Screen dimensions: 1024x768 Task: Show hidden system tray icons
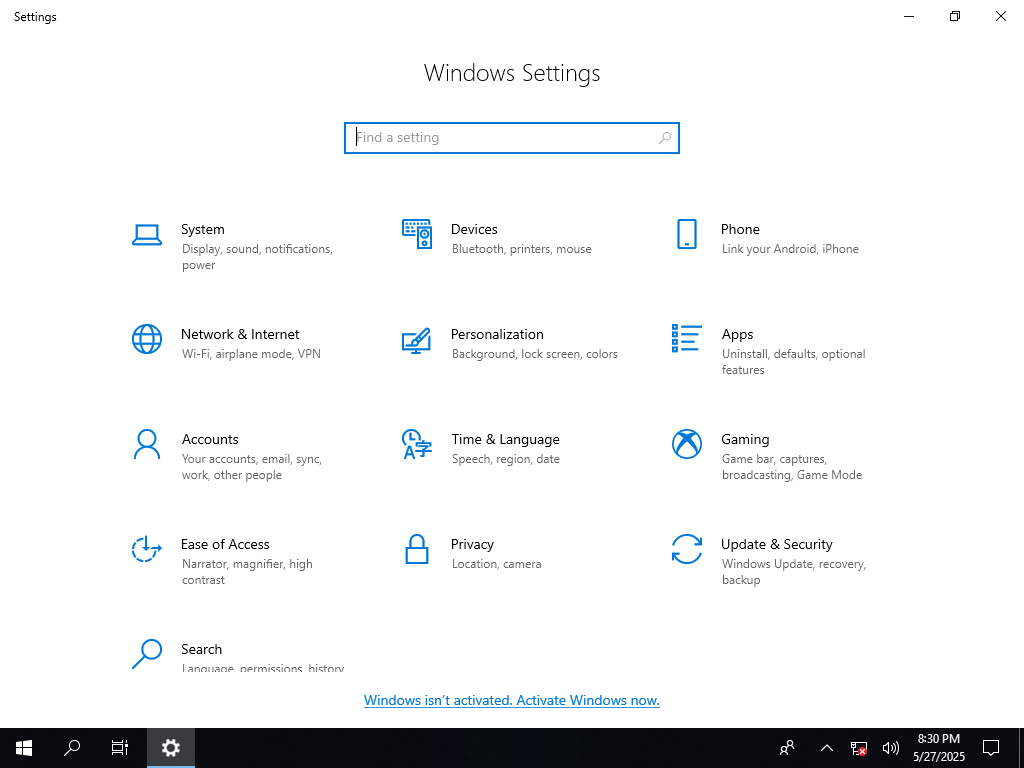(826, 748)
